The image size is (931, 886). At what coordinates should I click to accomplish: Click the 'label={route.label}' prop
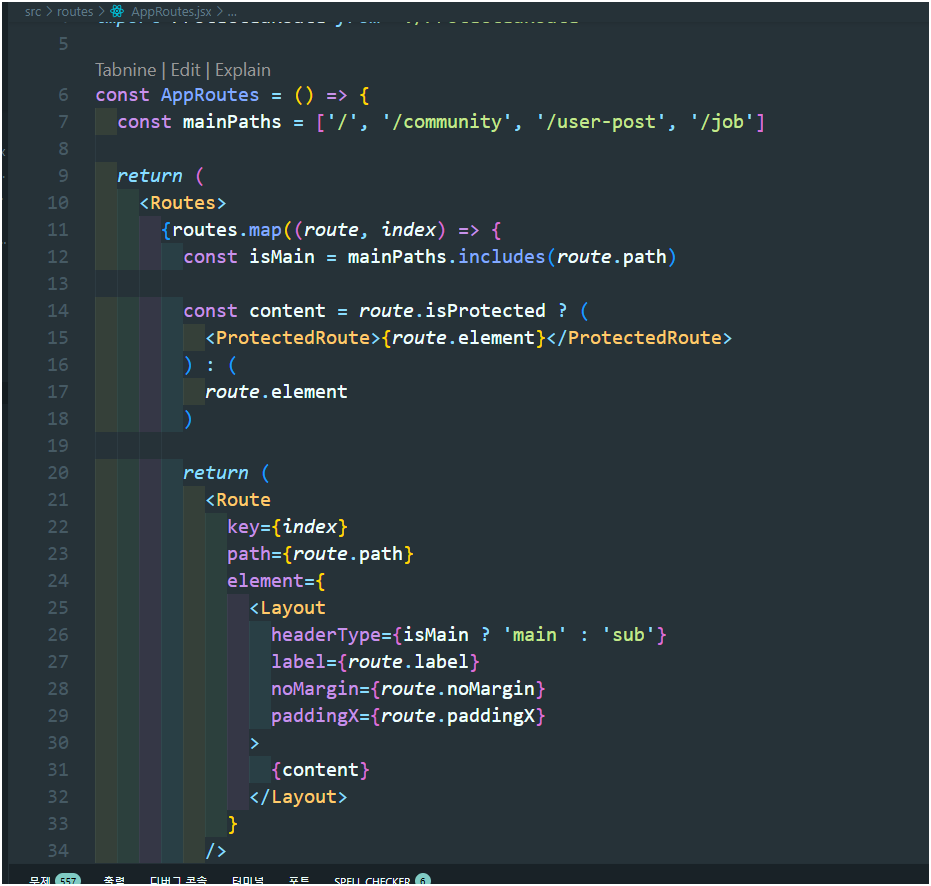coord(375,662)
